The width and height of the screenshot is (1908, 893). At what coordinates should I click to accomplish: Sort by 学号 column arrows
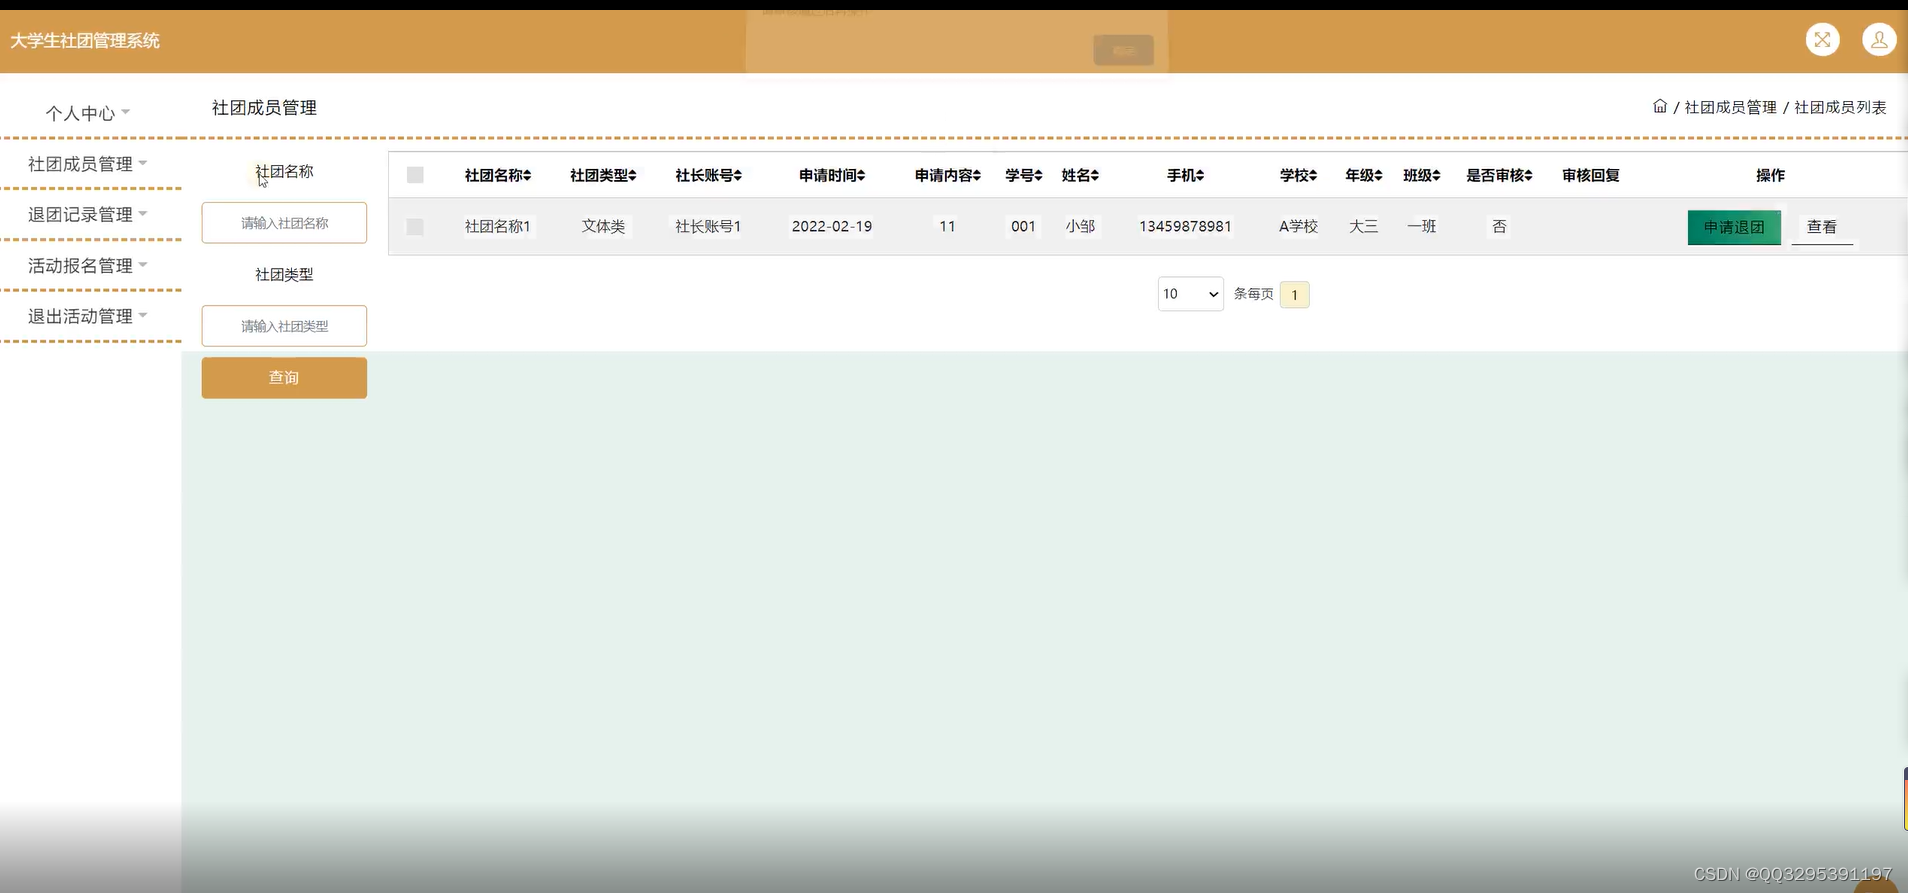point(1039,176)
